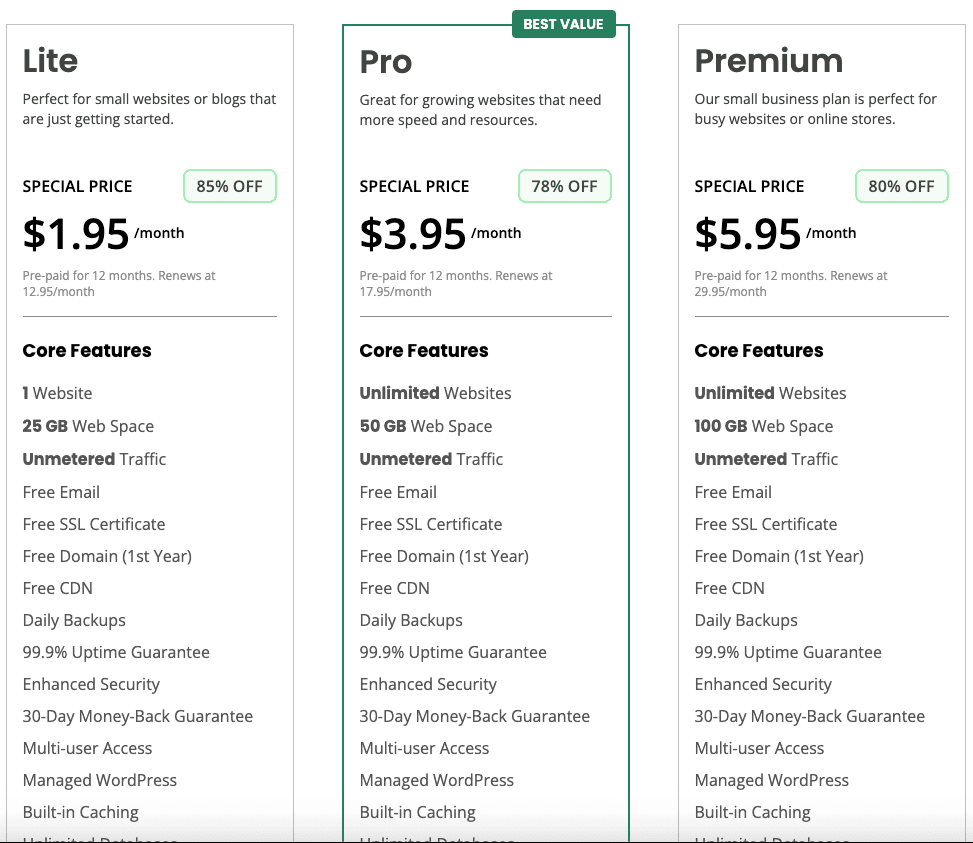Click the renewal note mentioning 29.95/month

(791, 283)
